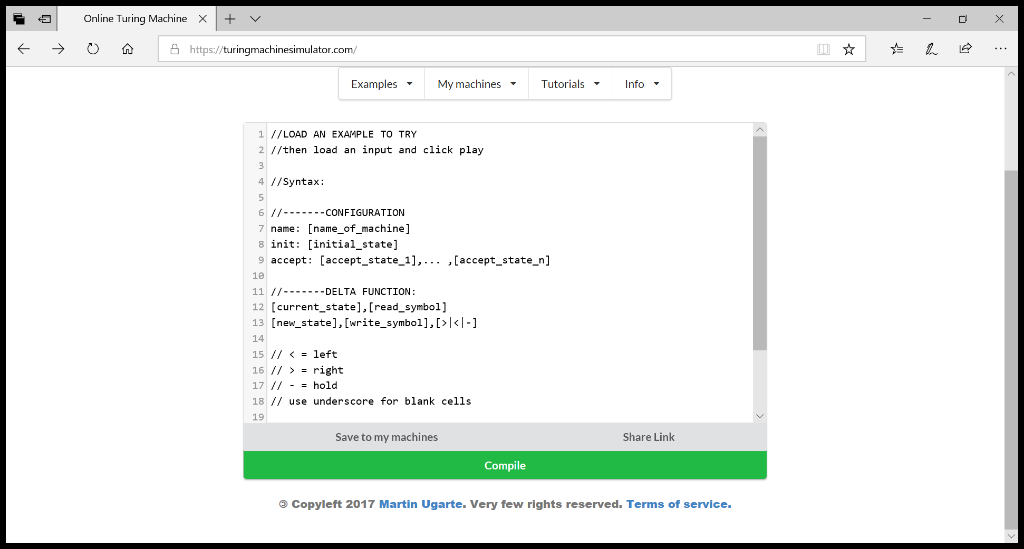
Task: Click the '//-------CONFIGURATION' comment line
Action: pyautogui.click(x=338, y=213)
